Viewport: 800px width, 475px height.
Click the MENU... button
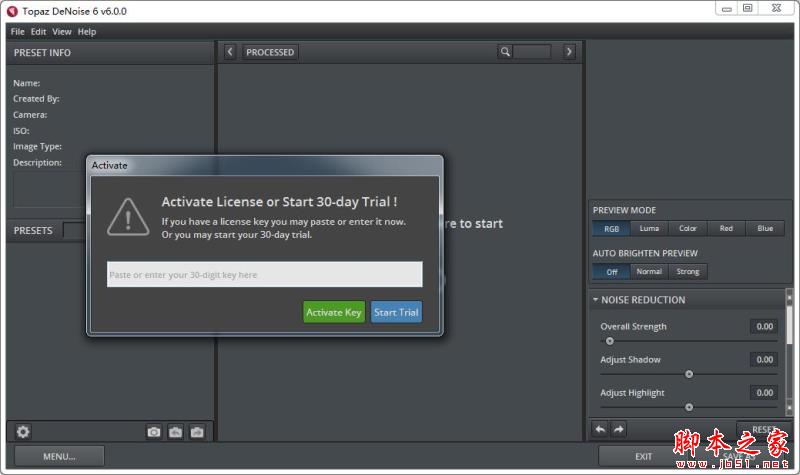(59, 457)
